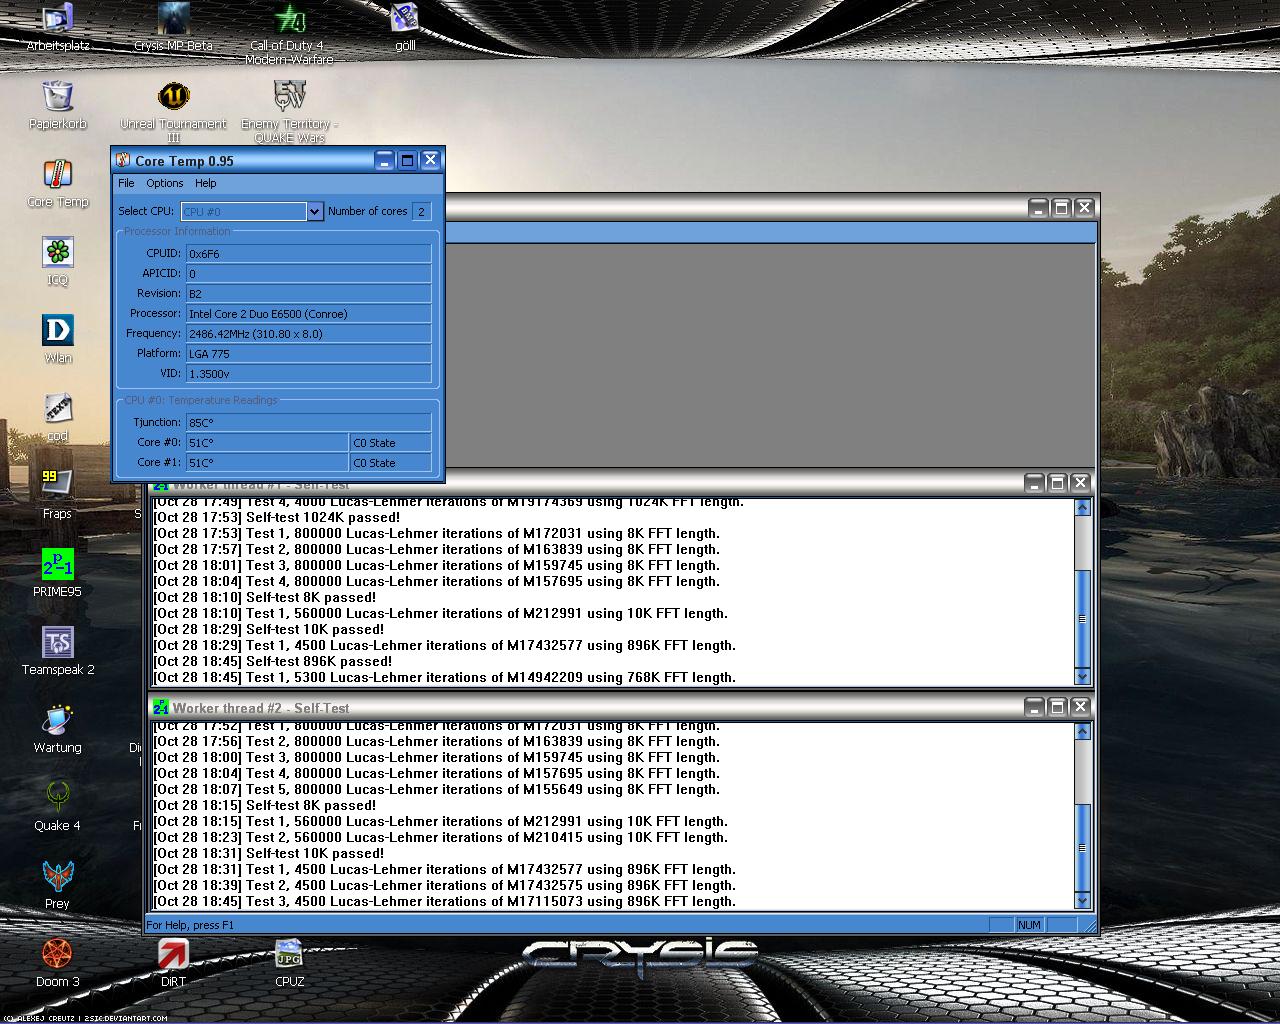Click the Processor name field
The width and height of the screenshot is (1280, 1024).
pos(309,314)
